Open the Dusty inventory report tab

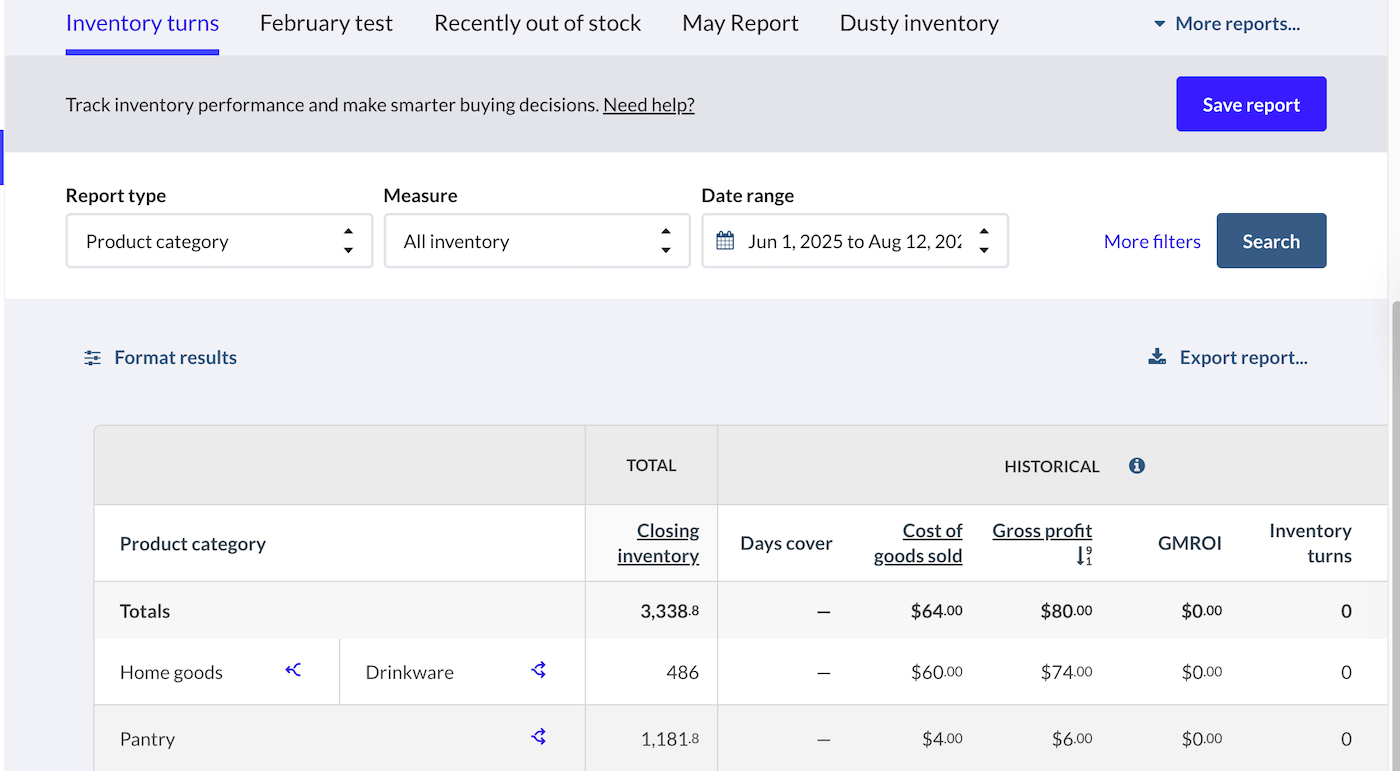(918, 23)
